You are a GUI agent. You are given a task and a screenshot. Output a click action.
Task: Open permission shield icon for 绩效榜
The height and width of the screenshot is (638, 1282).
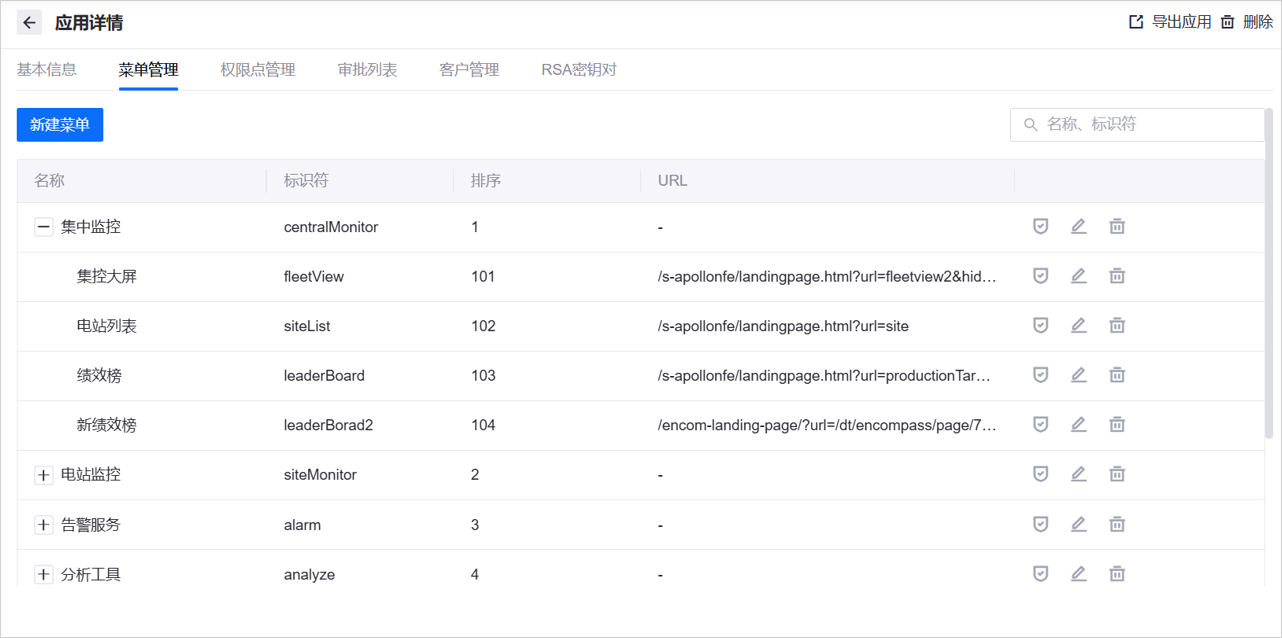(x=1040, y=375)
